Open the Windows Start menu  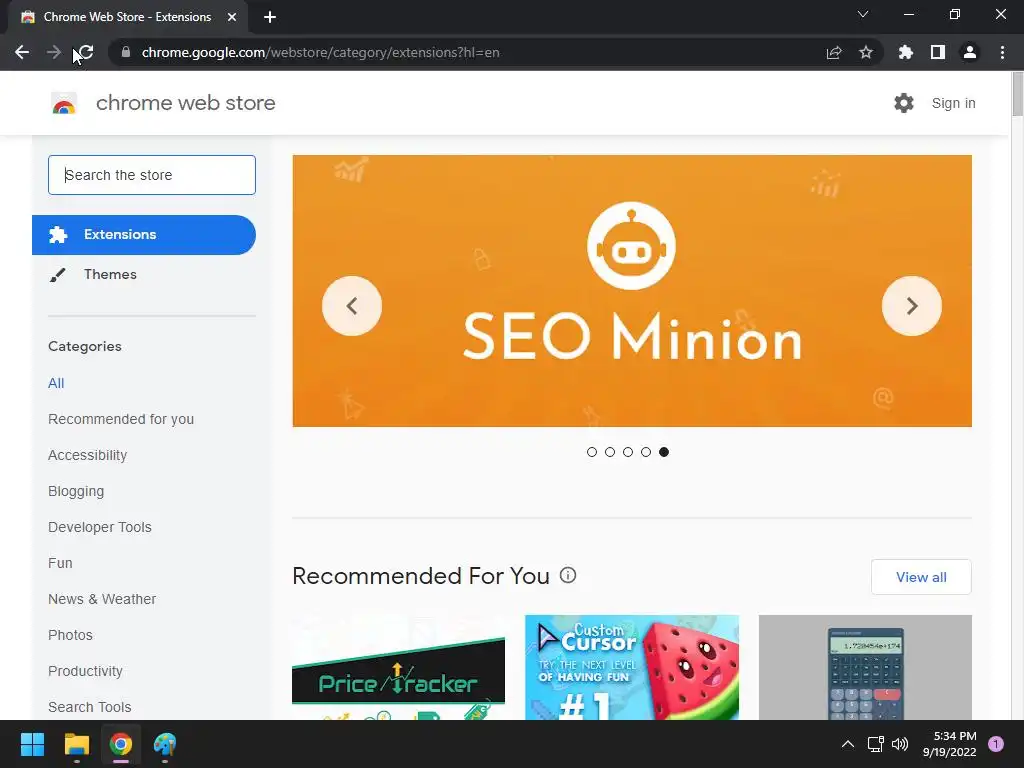[x=32, y=744]
